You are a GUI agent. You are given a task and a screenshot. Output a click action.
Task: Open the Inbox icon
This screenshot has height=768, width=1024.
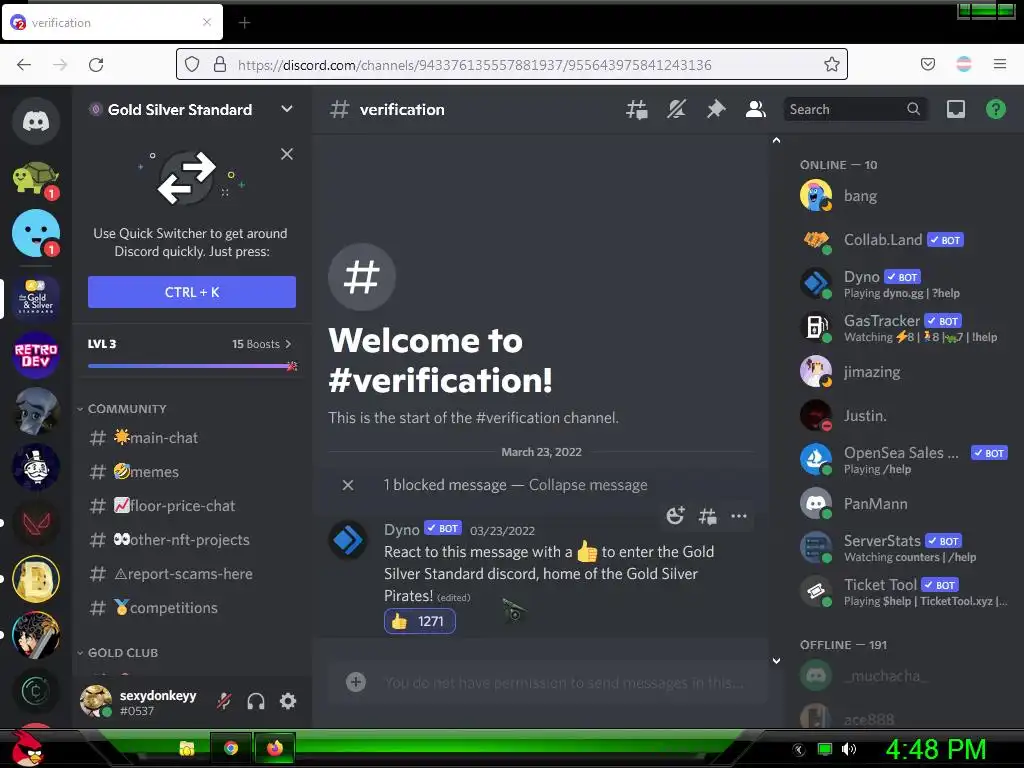click(x=955, y=110)
